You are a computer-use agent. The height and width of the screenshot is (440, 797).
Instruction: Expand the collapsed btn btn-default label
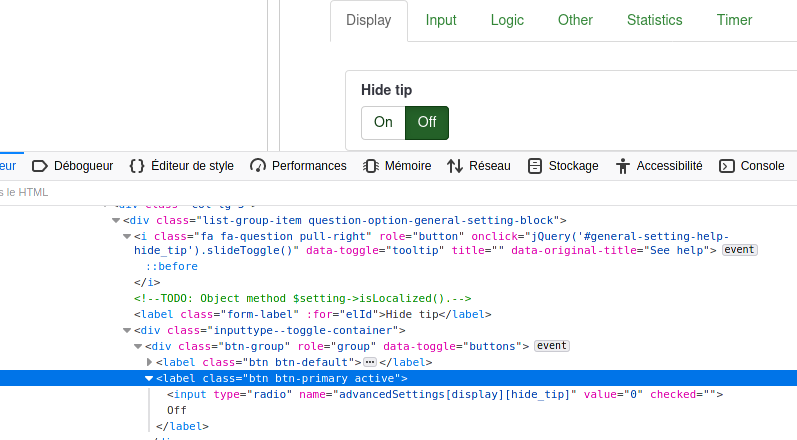pyautogui.click(x=150, y=362)
